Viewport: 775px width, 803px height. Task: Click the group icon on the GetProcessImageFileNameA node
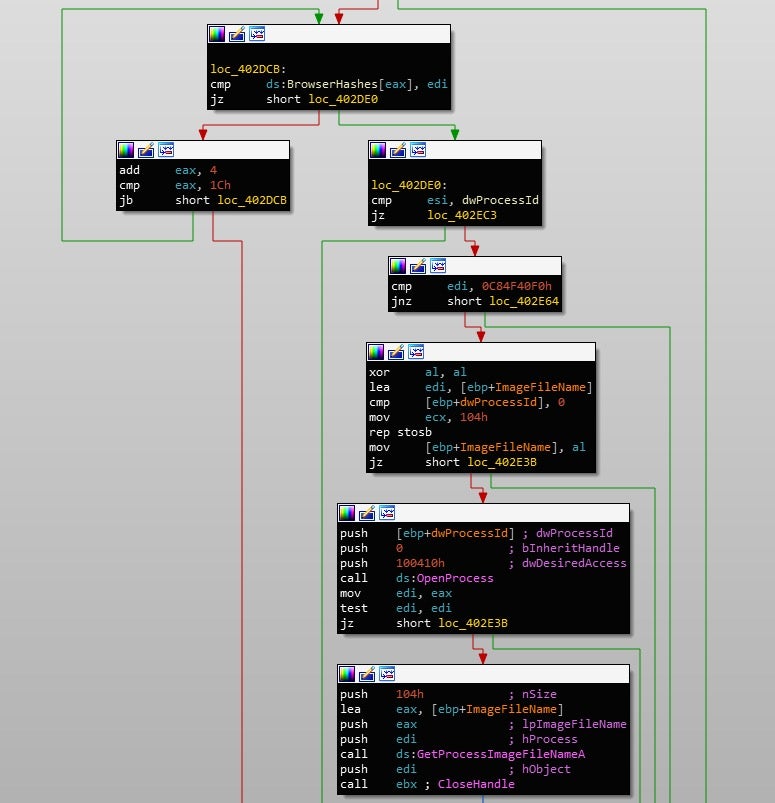387,674
